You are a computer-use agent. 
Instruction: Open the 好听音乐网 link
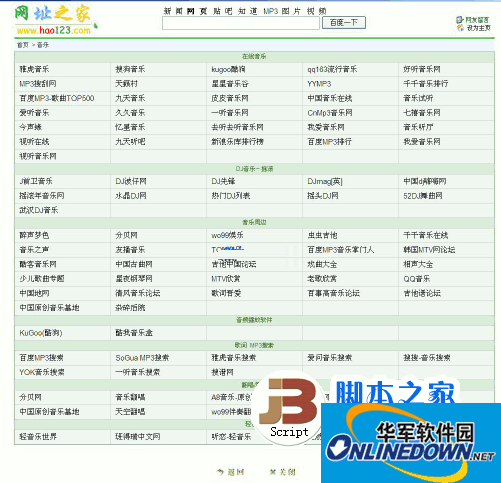(x=422, y=69)
